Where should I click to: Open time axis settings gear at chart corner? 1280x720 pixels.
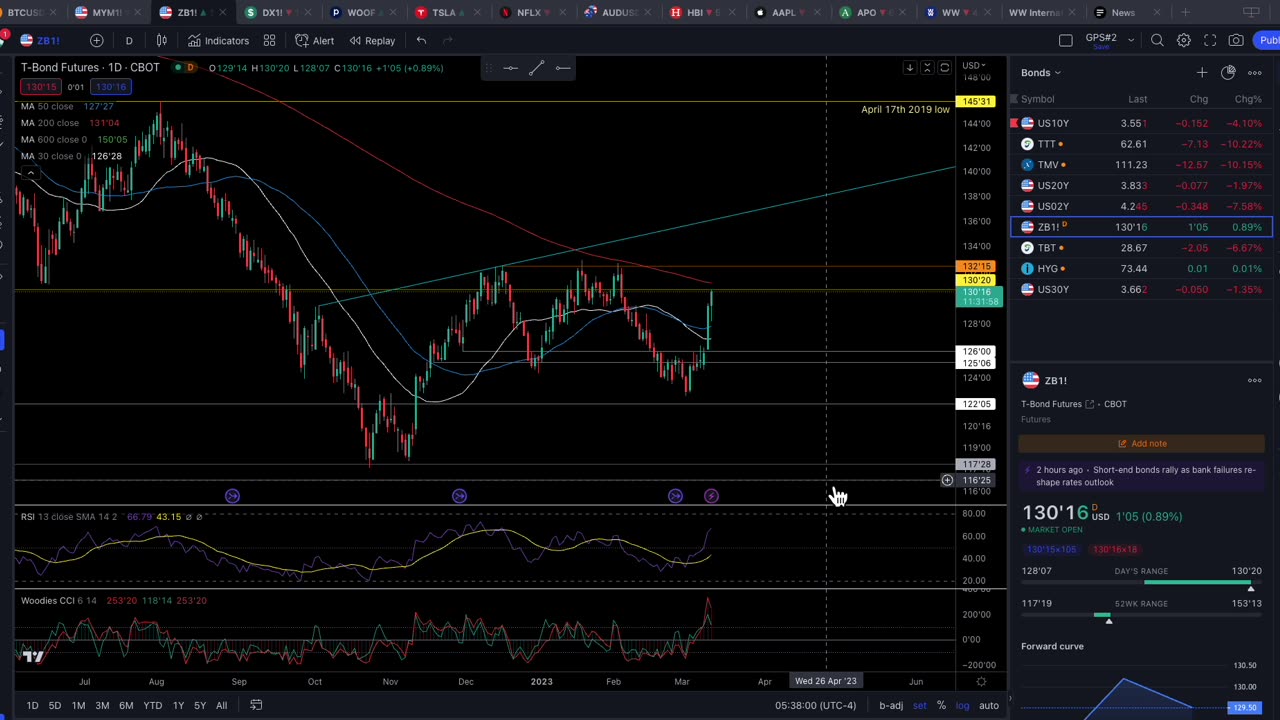pos(981,681)
